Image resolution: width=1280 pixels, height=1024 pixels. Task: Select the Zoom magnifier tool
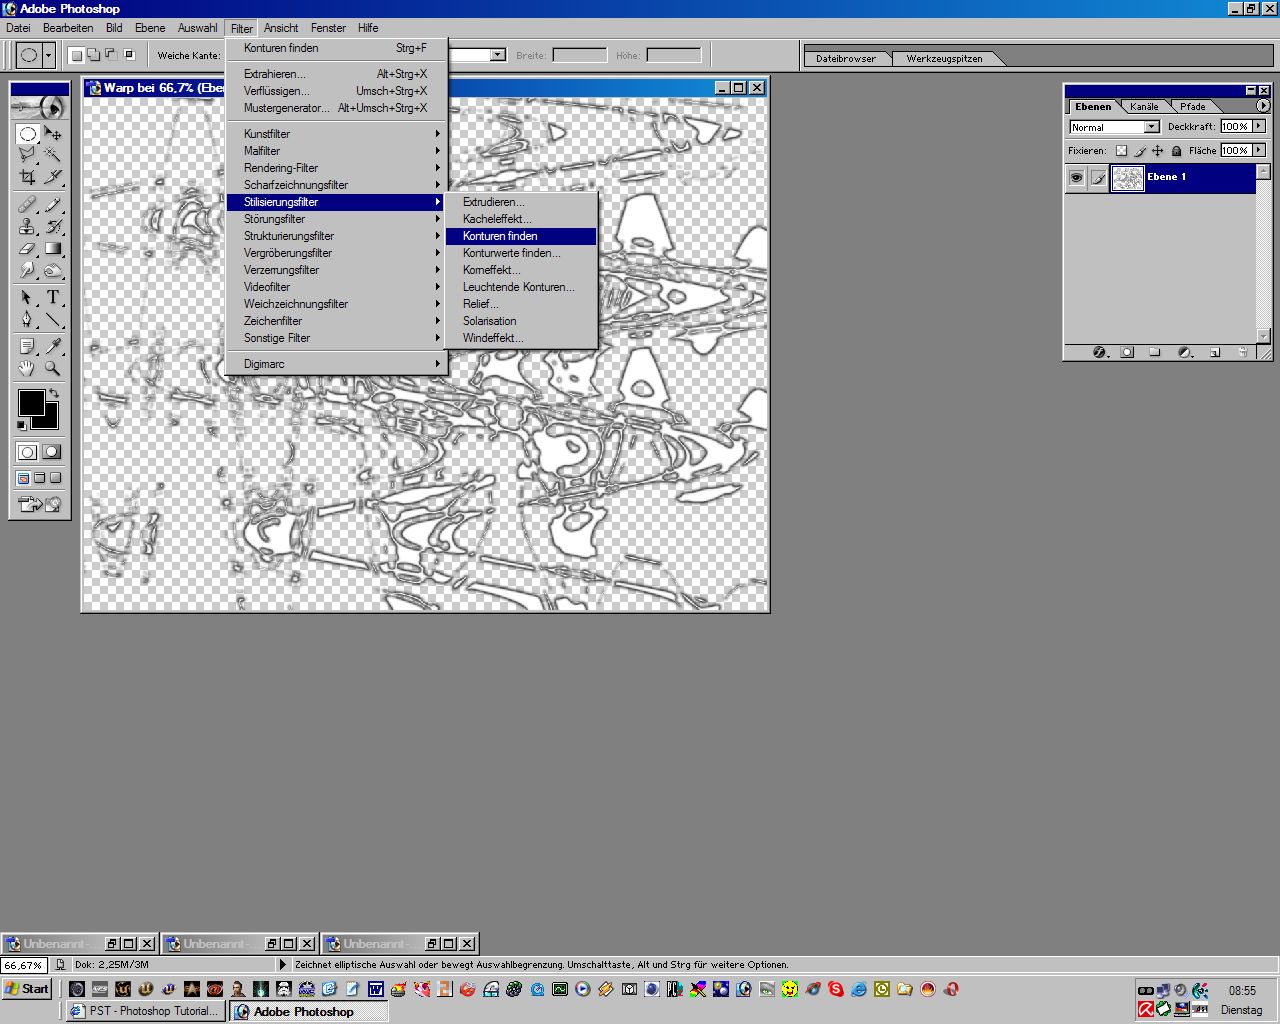coord(53,368)
